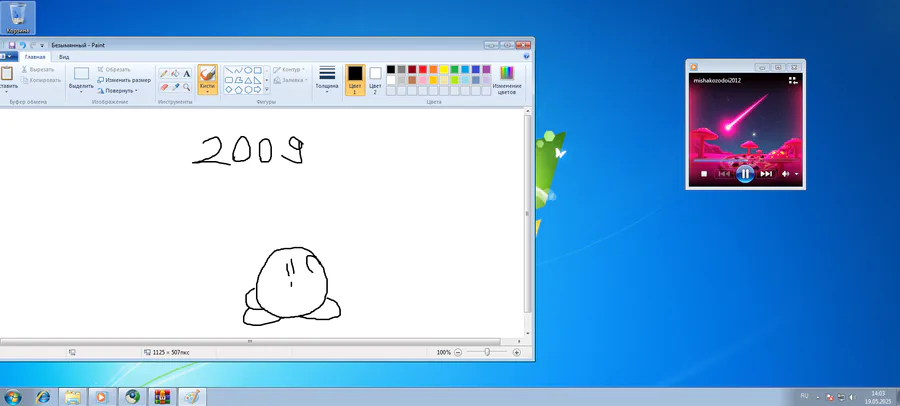This screenshot has height=406, width=900.
Task: Choose the diamond shape
Action: pos(228,90)
